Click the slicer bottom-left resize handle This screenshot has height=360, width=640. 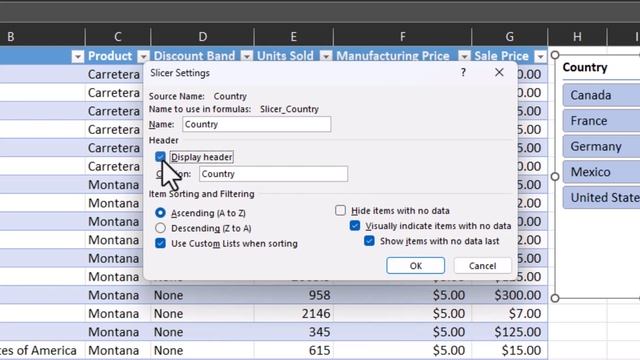555,298
